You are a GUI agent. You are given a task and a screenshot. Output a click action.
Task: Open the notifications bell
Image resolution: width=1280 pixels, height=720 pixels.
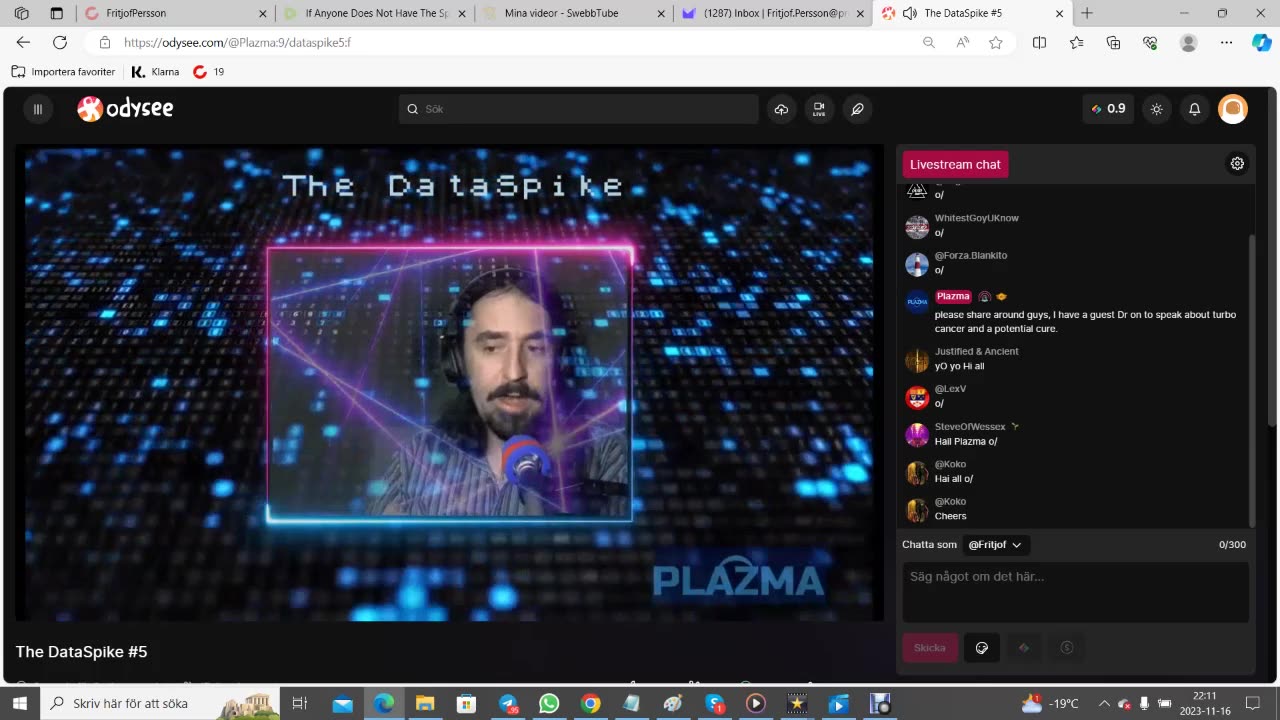(x=1194, y=109)
